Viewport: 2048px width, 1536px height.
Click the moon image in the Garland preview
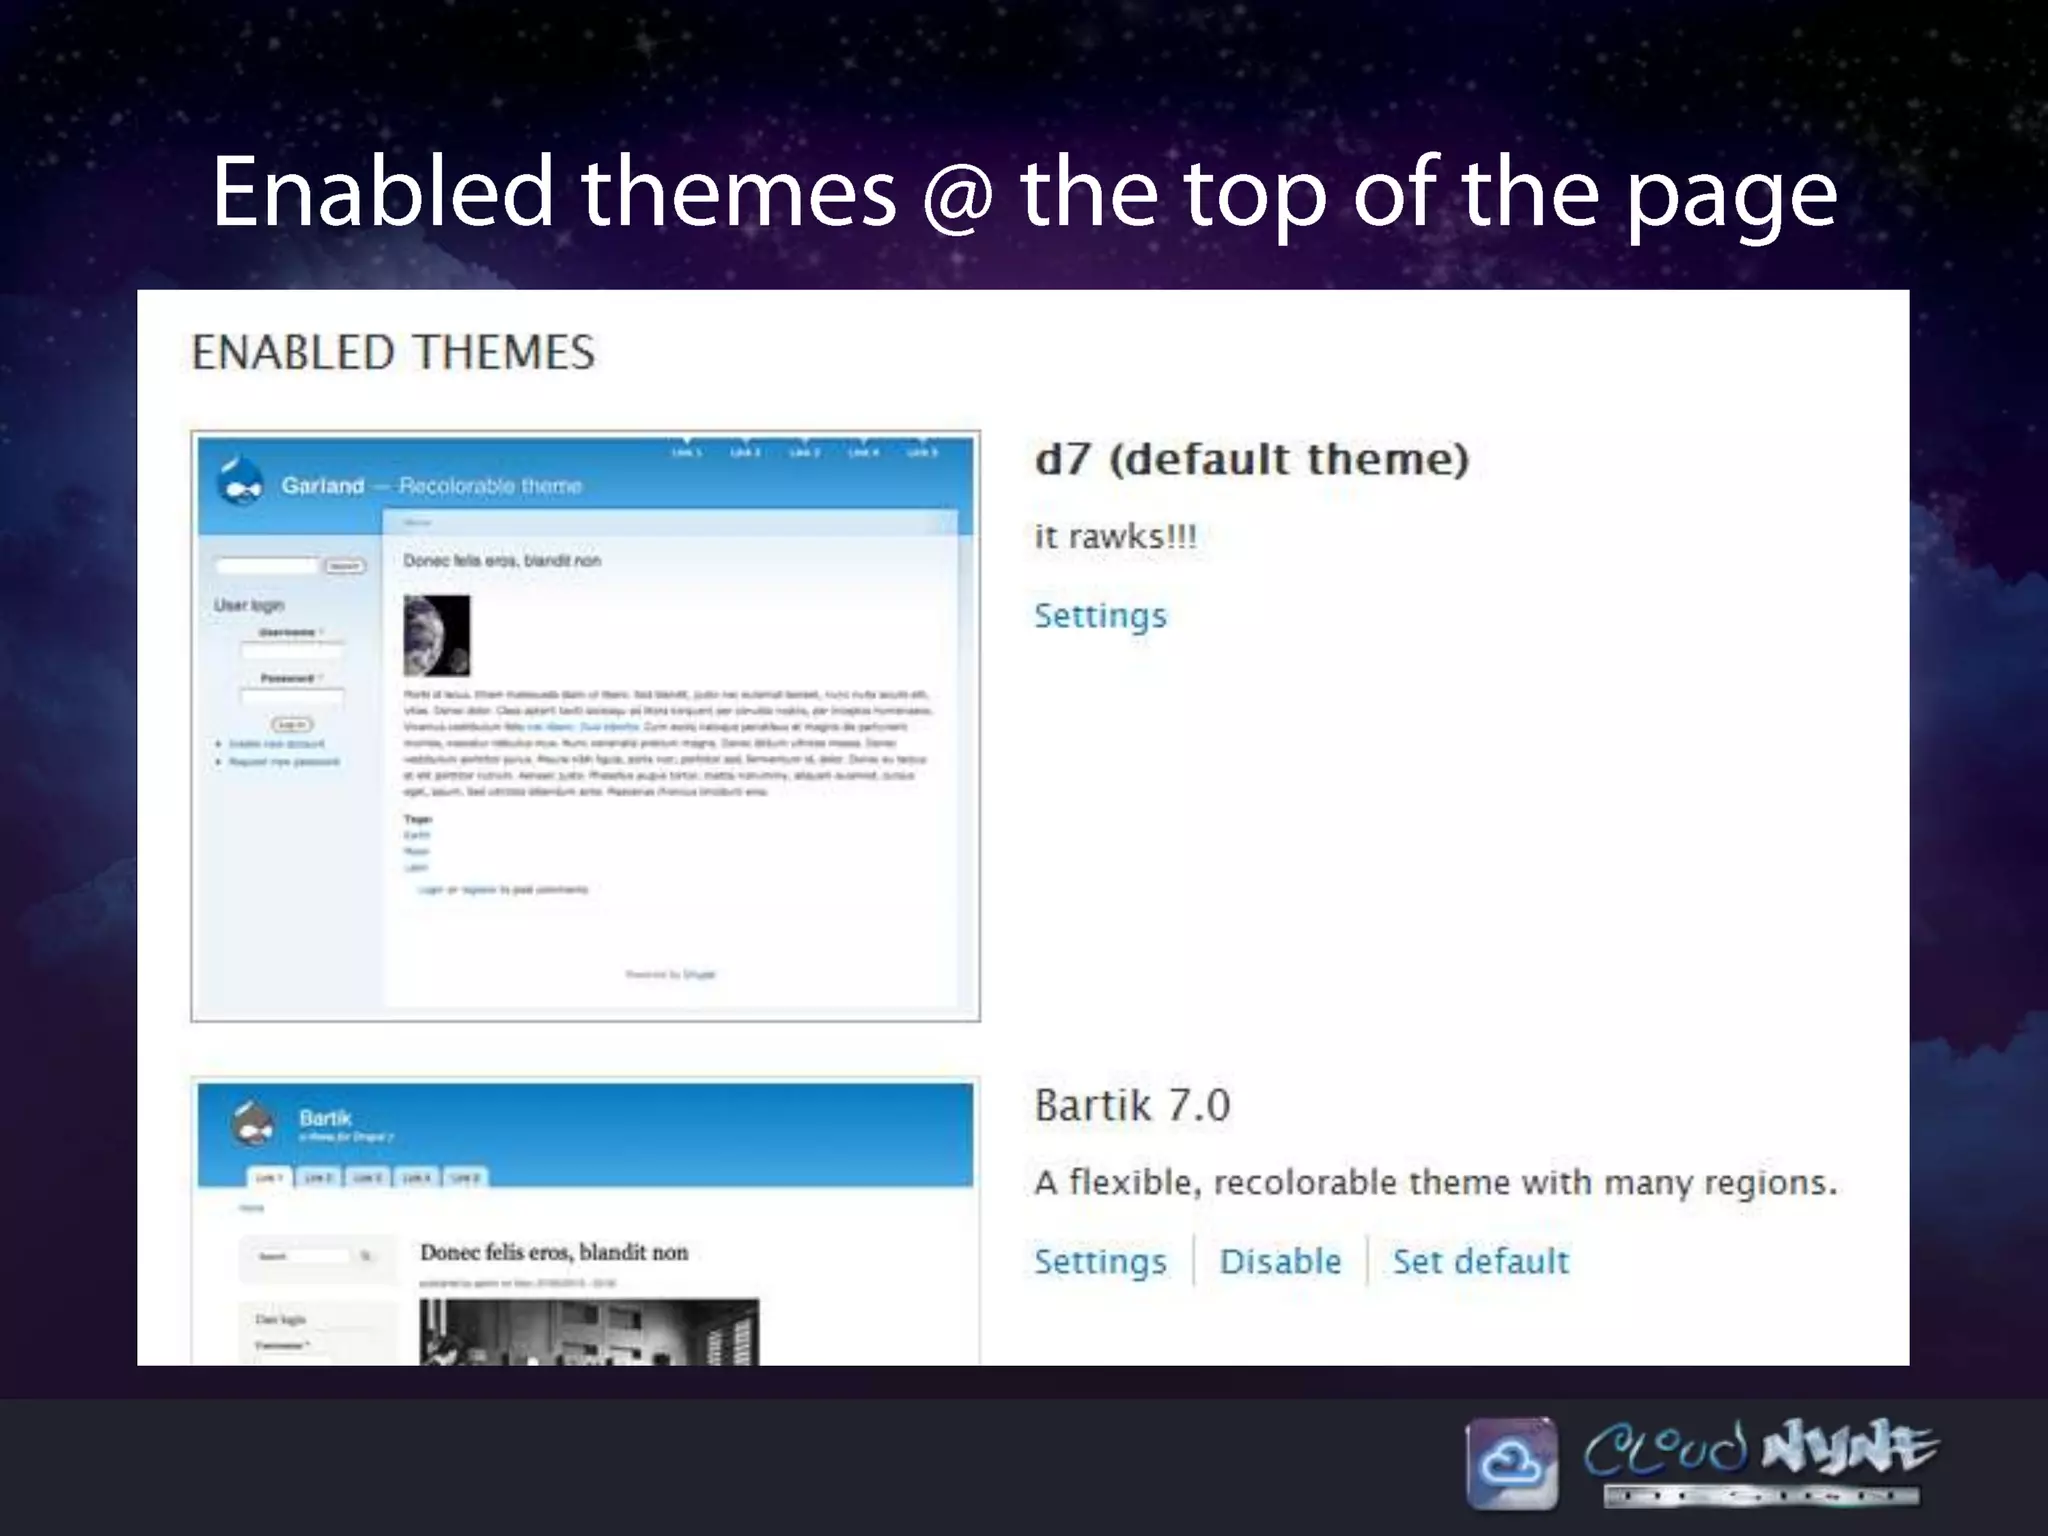436,636
